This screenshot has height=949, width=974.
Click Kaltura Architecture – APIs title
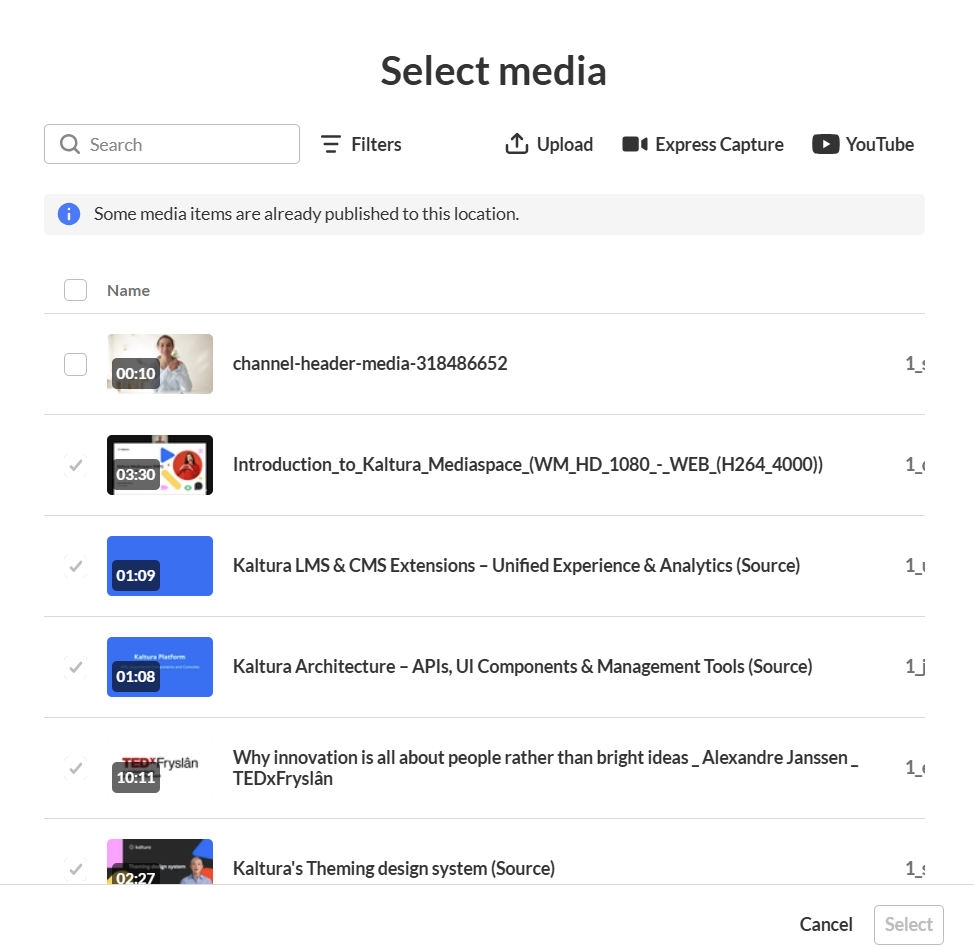click(x=523, y=666)
